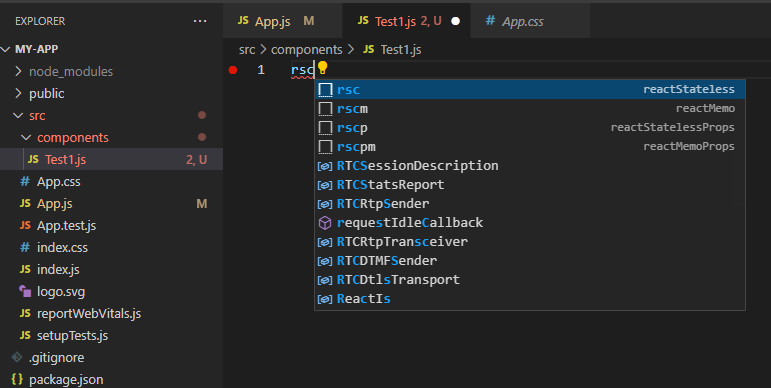Image resolution: width=771 pixels, height=388 pixels.
Task: Select the rscpm reactMemoProps suggestion
Action: pos(530,147)
